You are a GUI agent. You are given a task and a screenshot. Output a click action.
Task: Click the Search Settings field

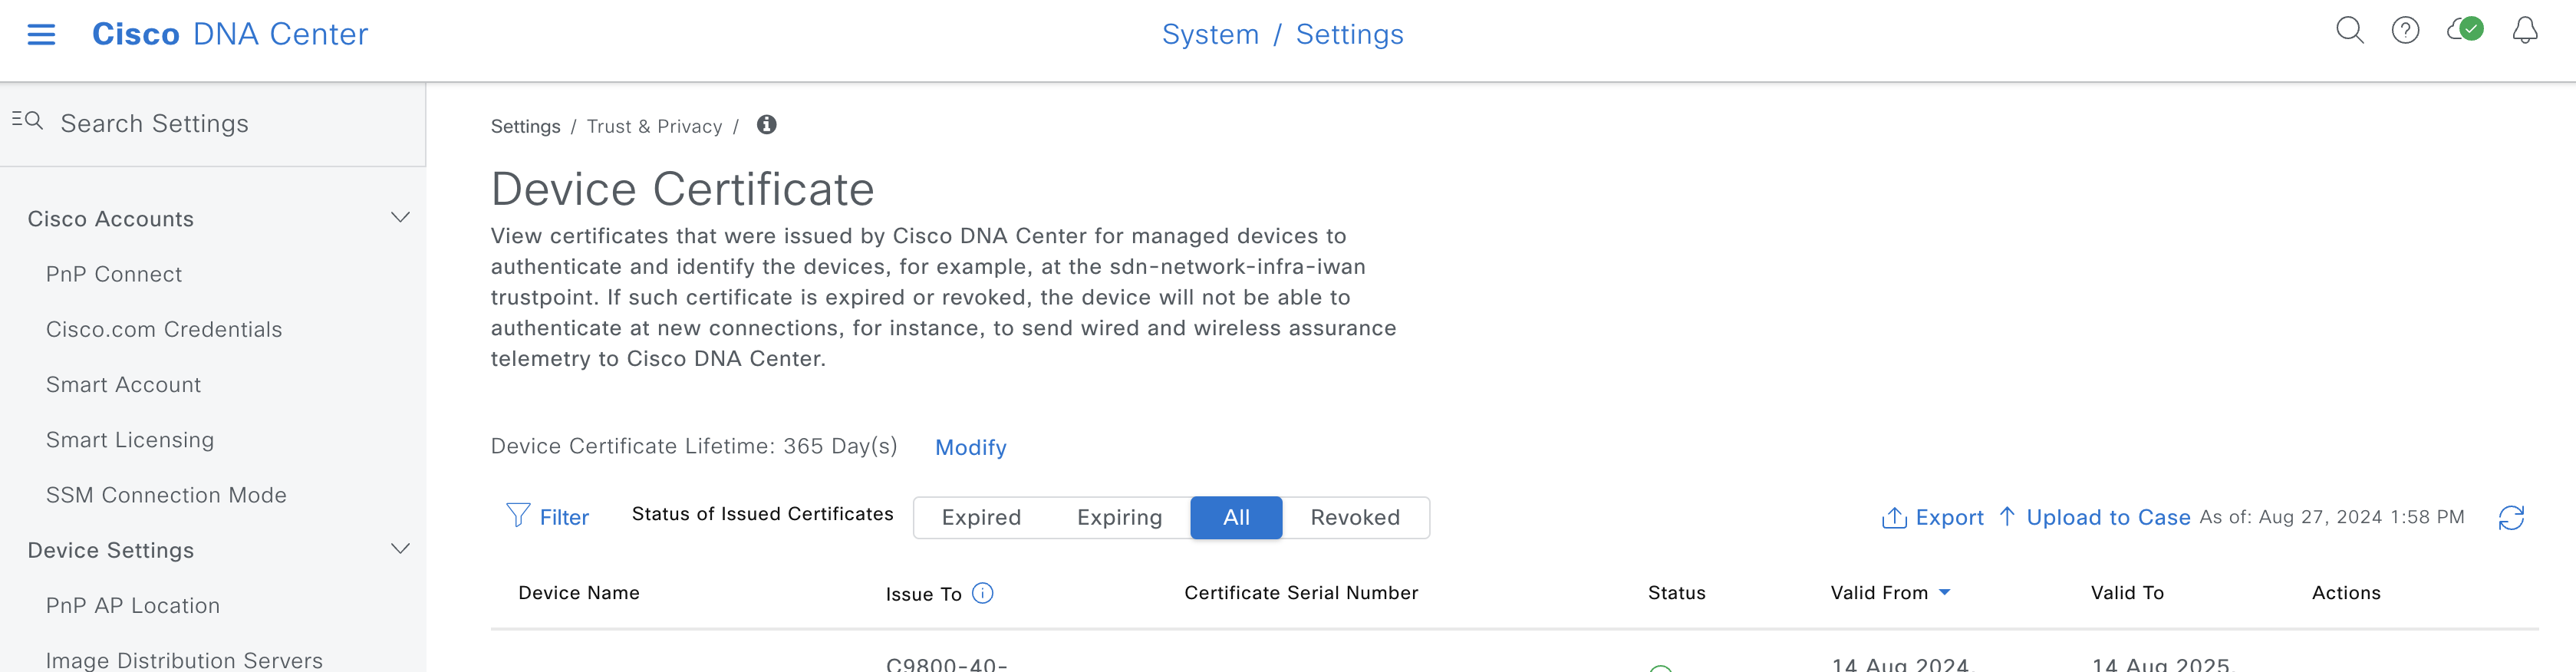pos(213,123)
